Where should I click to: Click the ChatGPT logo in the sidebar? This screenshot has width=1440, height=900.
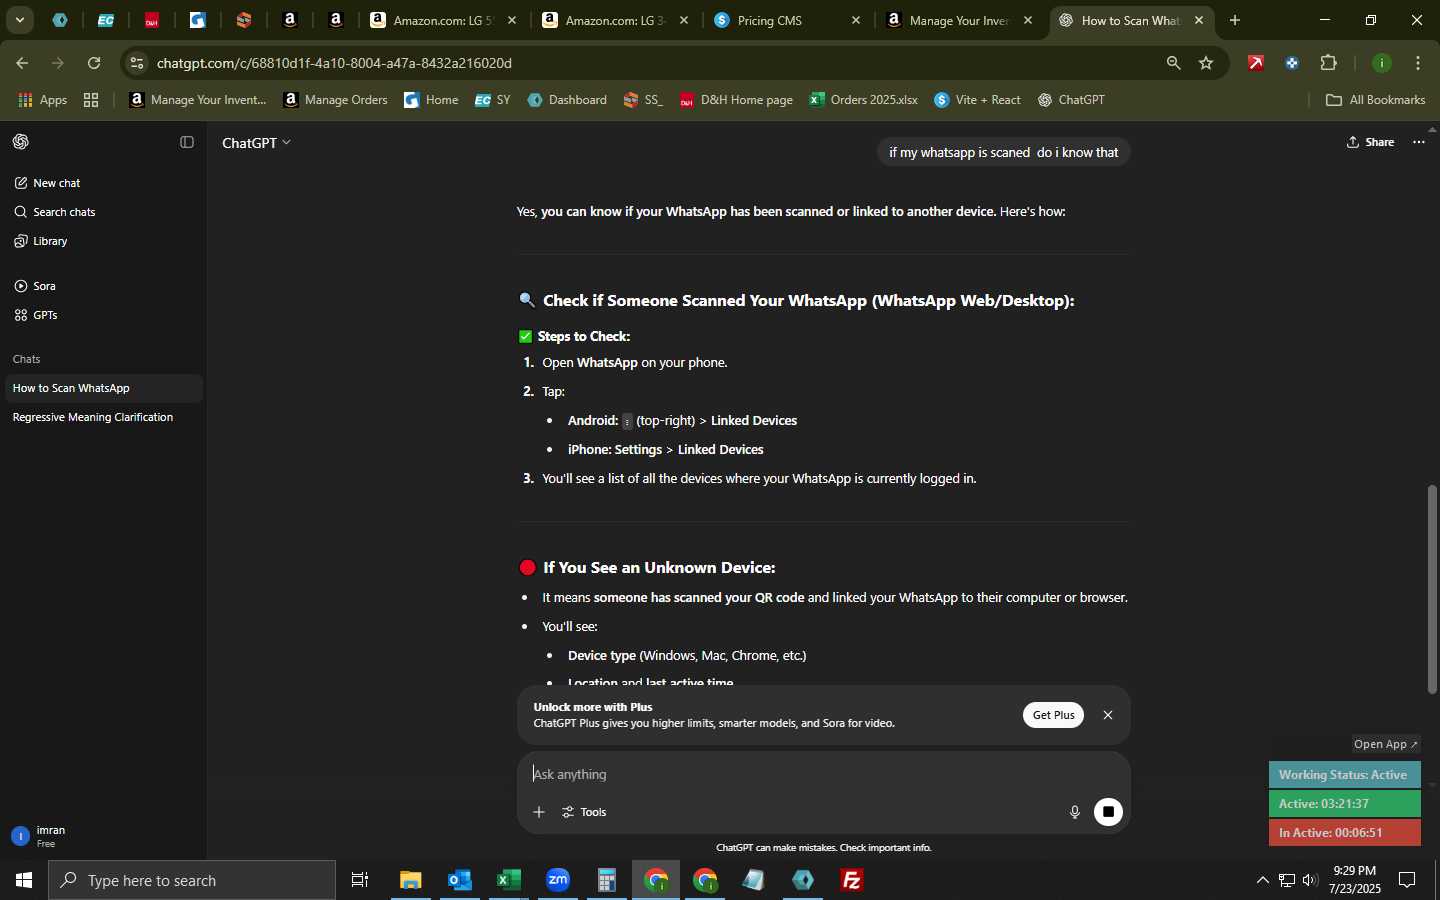click(21, 142)
